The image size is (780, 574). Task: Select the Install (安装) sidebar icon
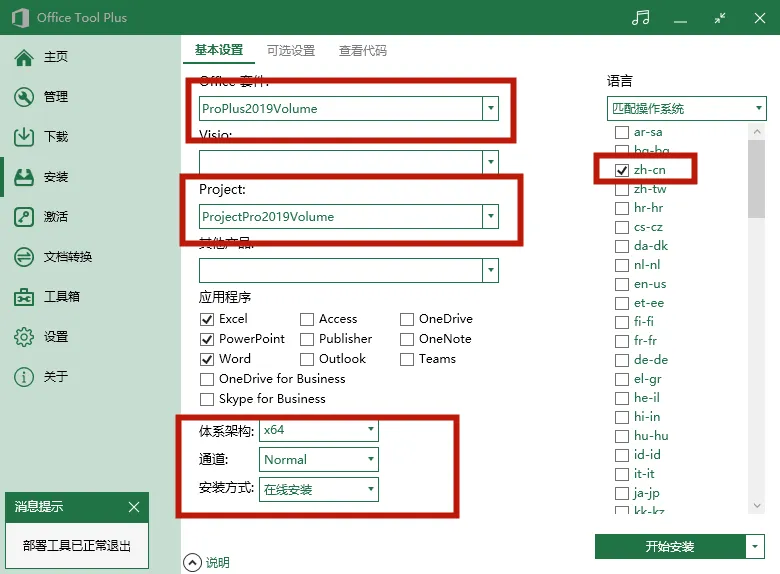pos(24,177)
